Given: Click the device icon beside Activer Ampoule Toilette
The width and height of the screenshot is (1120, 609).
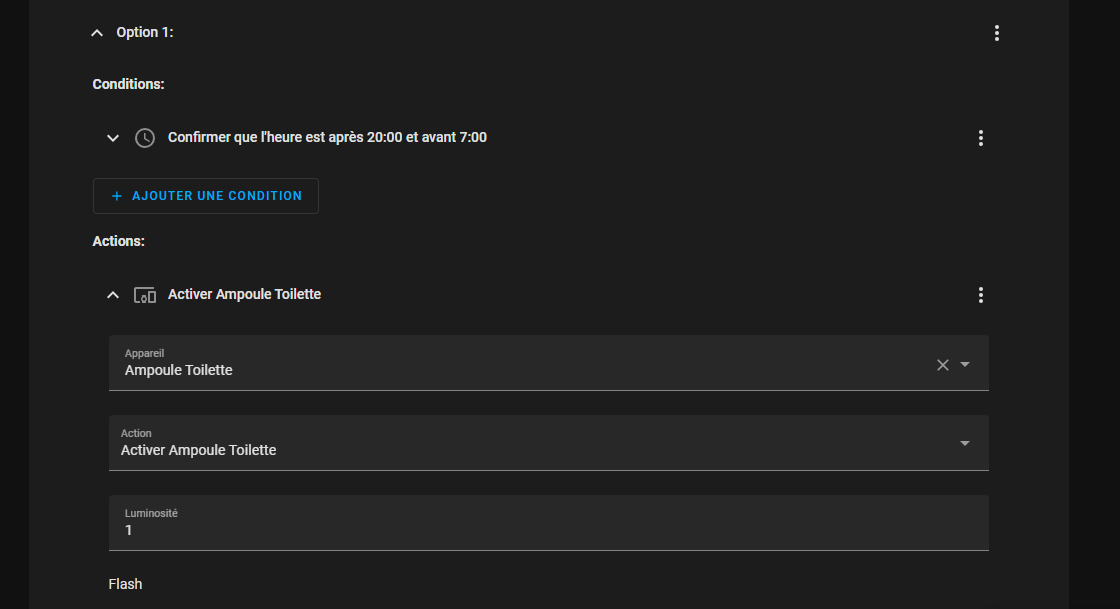Looking at the screenshot, I should pos(145,295).
